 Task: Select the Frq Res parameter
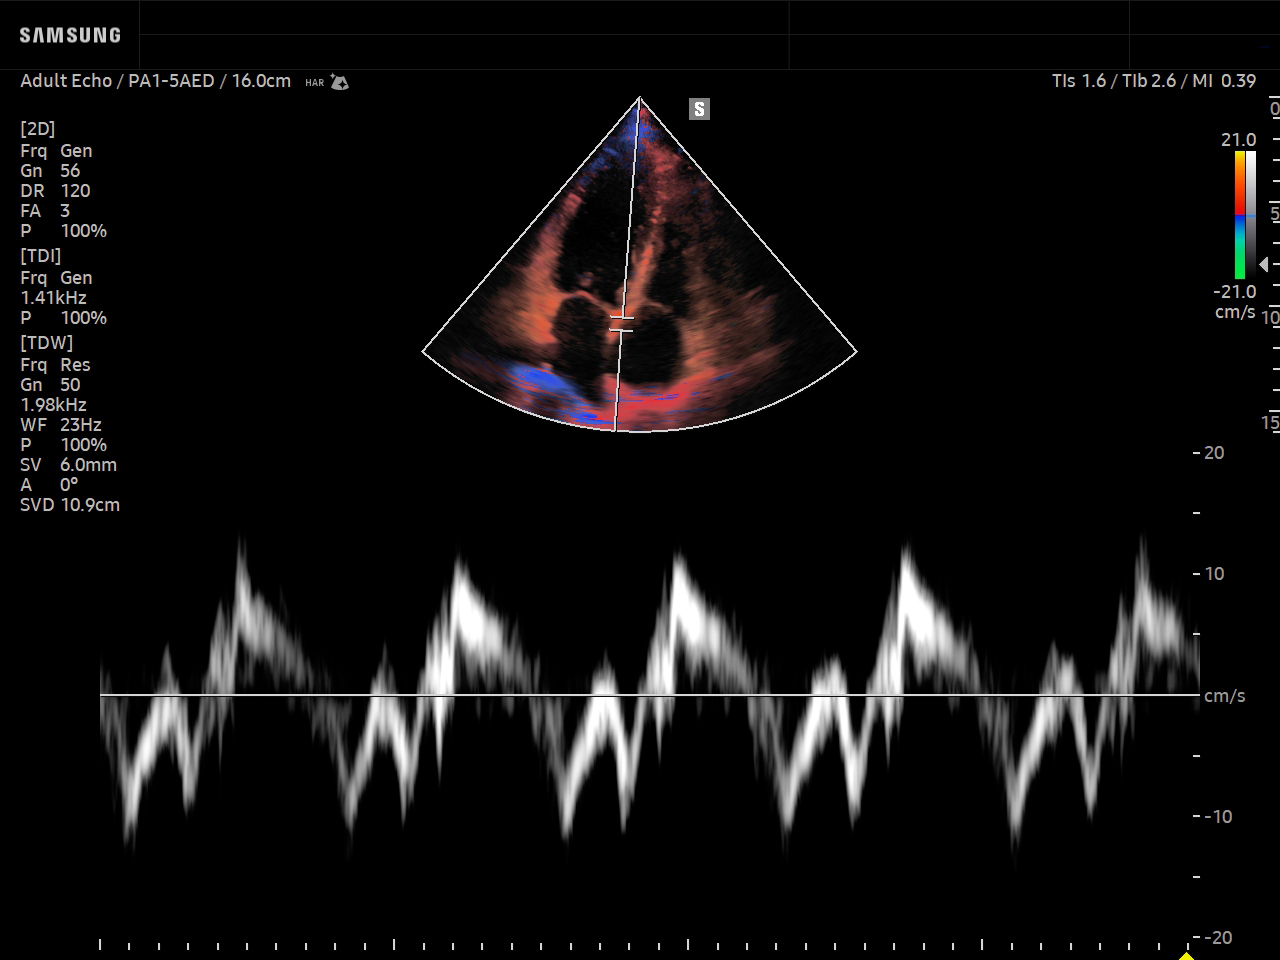click(55, 365)
